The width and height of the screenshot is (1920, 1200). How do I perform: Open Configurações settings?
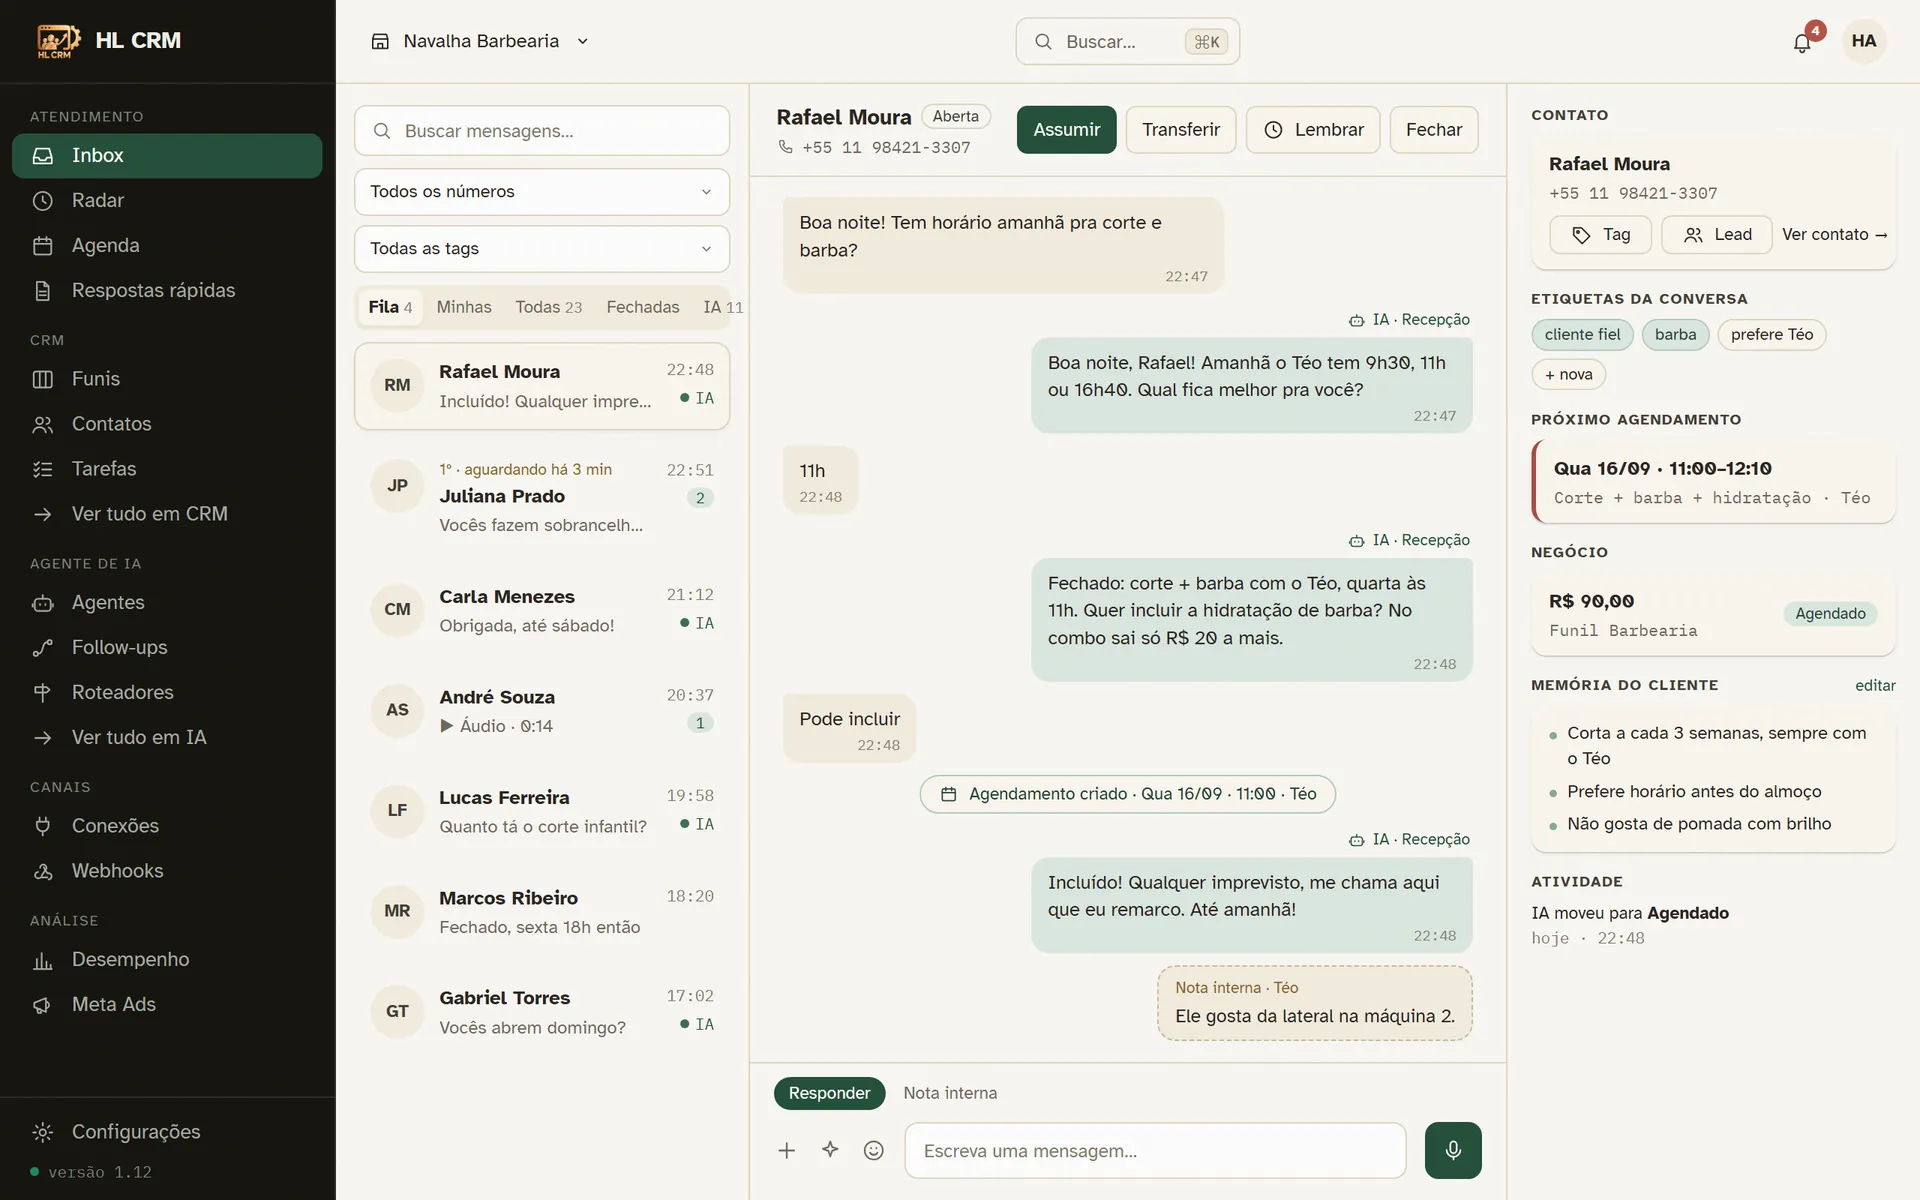coord(167,1132)
